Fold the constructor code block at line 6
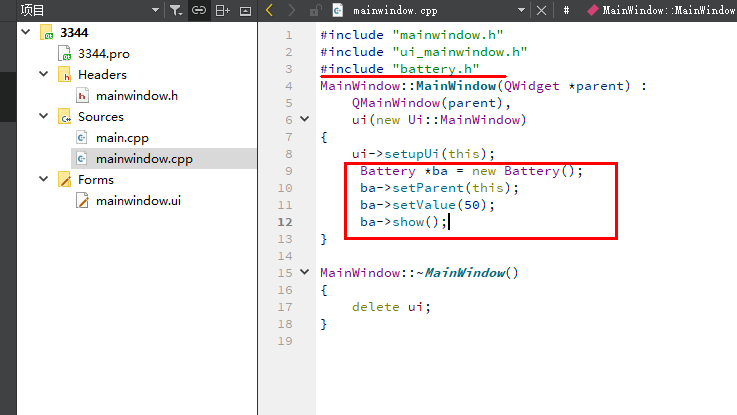 306,120
